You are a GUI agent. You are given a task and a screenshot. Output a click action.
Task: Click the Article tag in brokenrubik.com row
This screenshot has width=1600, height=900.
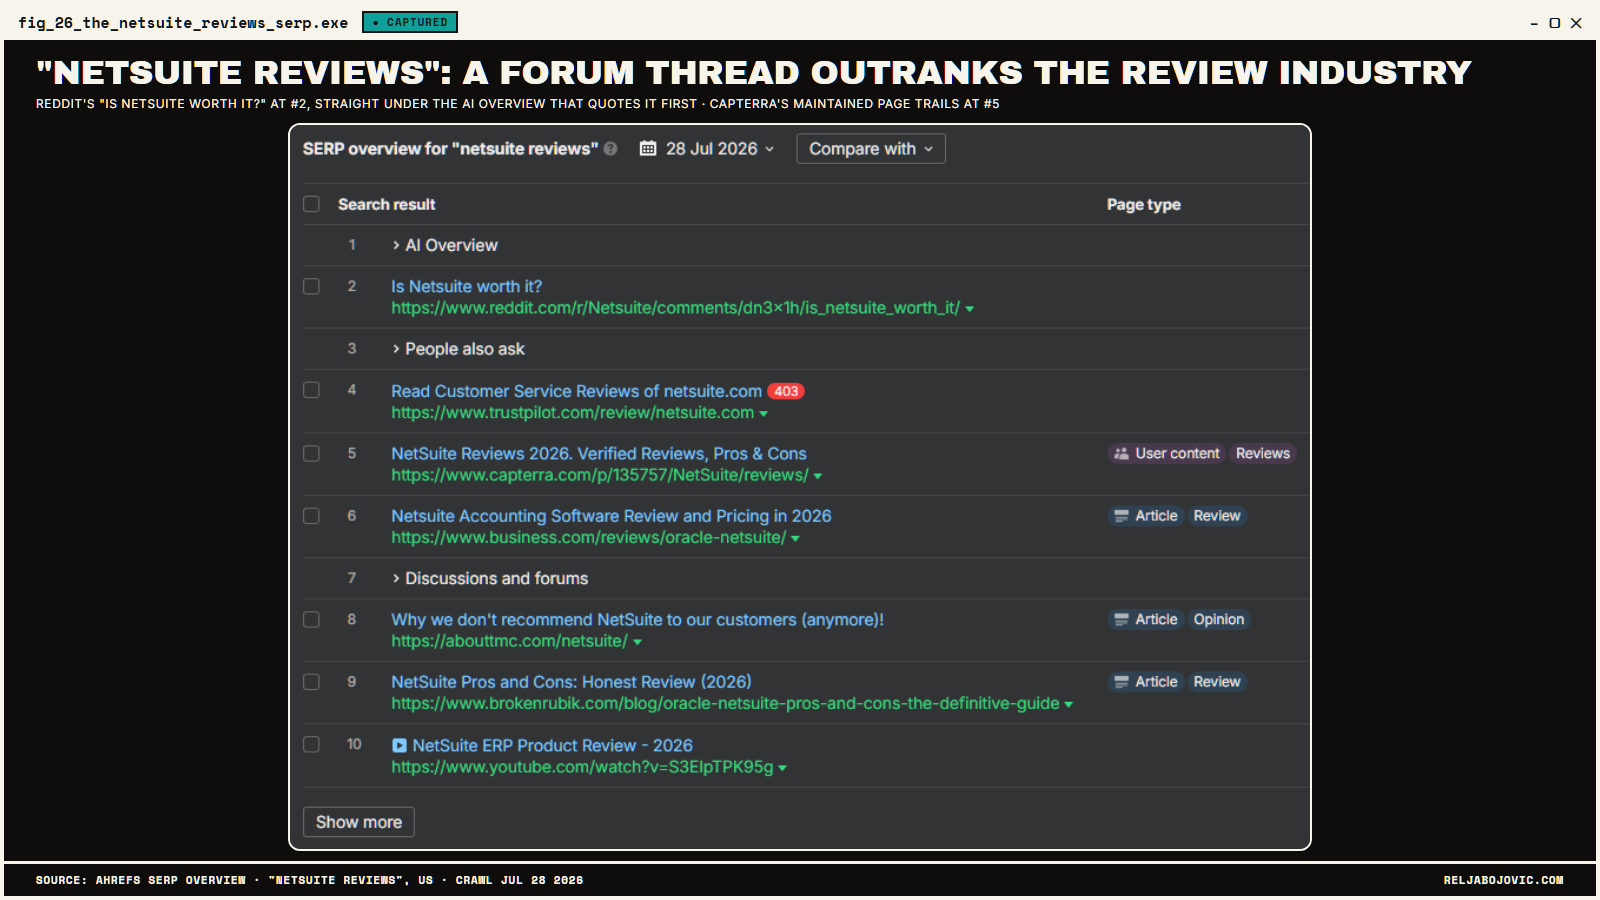[x=1146, y=682]
